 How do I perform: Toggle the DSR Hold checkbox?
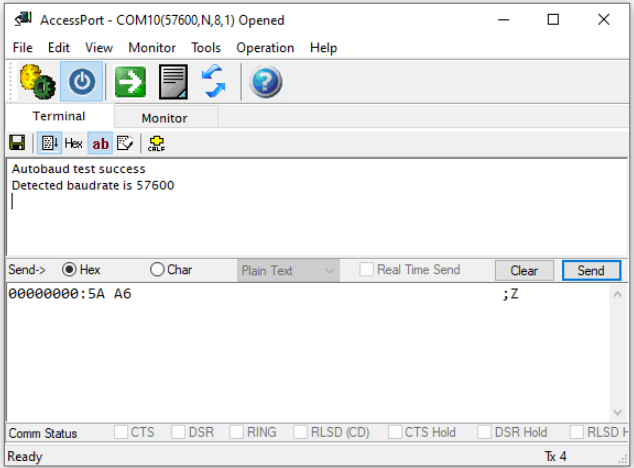click(x=484, y=432)
